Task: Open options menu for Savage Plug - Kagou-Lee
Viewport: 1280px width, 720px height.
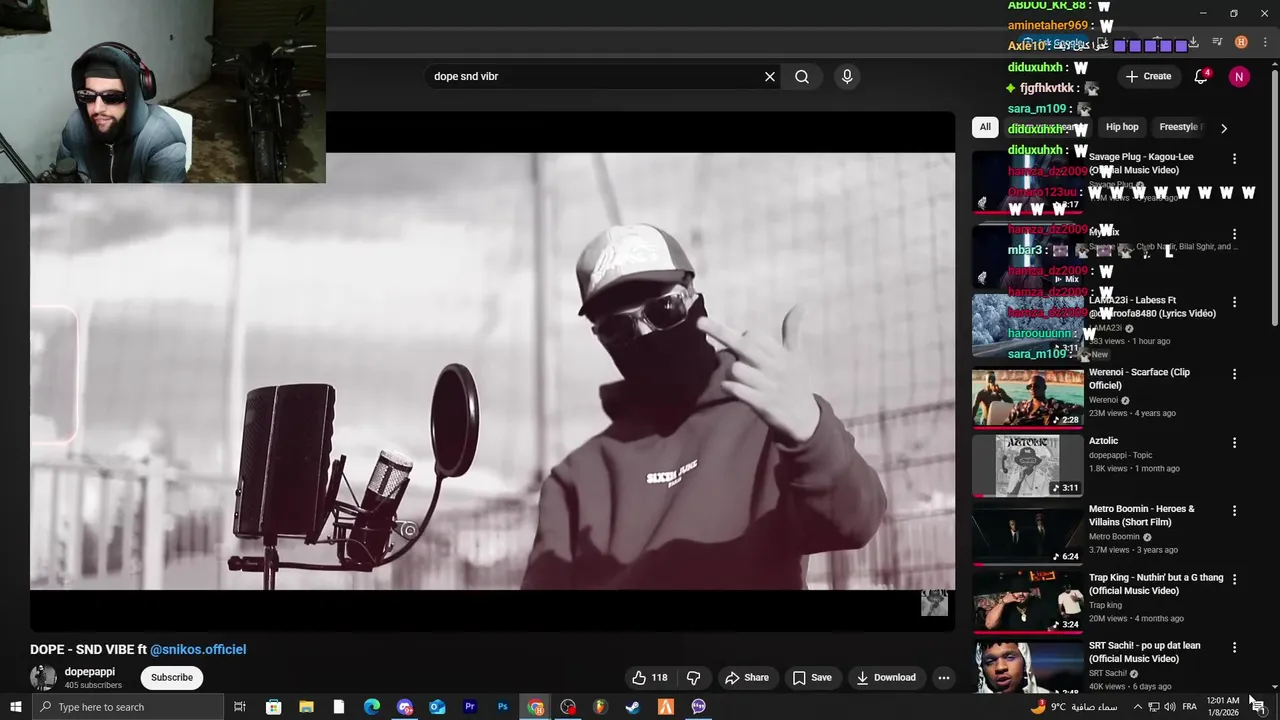Action: 1234,159
